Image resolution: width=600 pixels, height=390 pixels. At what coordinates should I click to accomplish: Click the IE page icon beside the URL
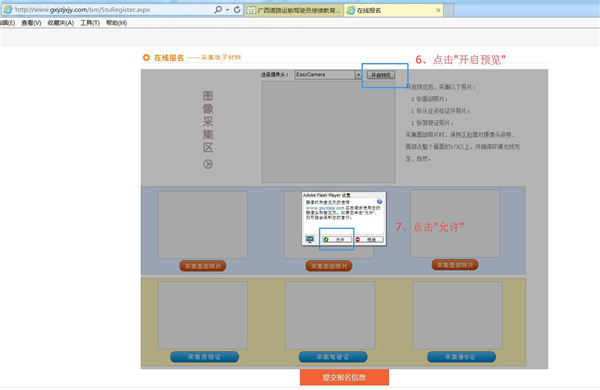tap(8, 10)
